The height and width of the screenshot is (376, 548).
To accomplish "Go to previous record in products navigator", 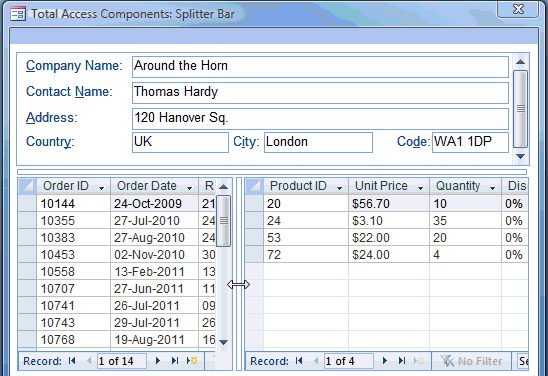I will pos(316,361).
